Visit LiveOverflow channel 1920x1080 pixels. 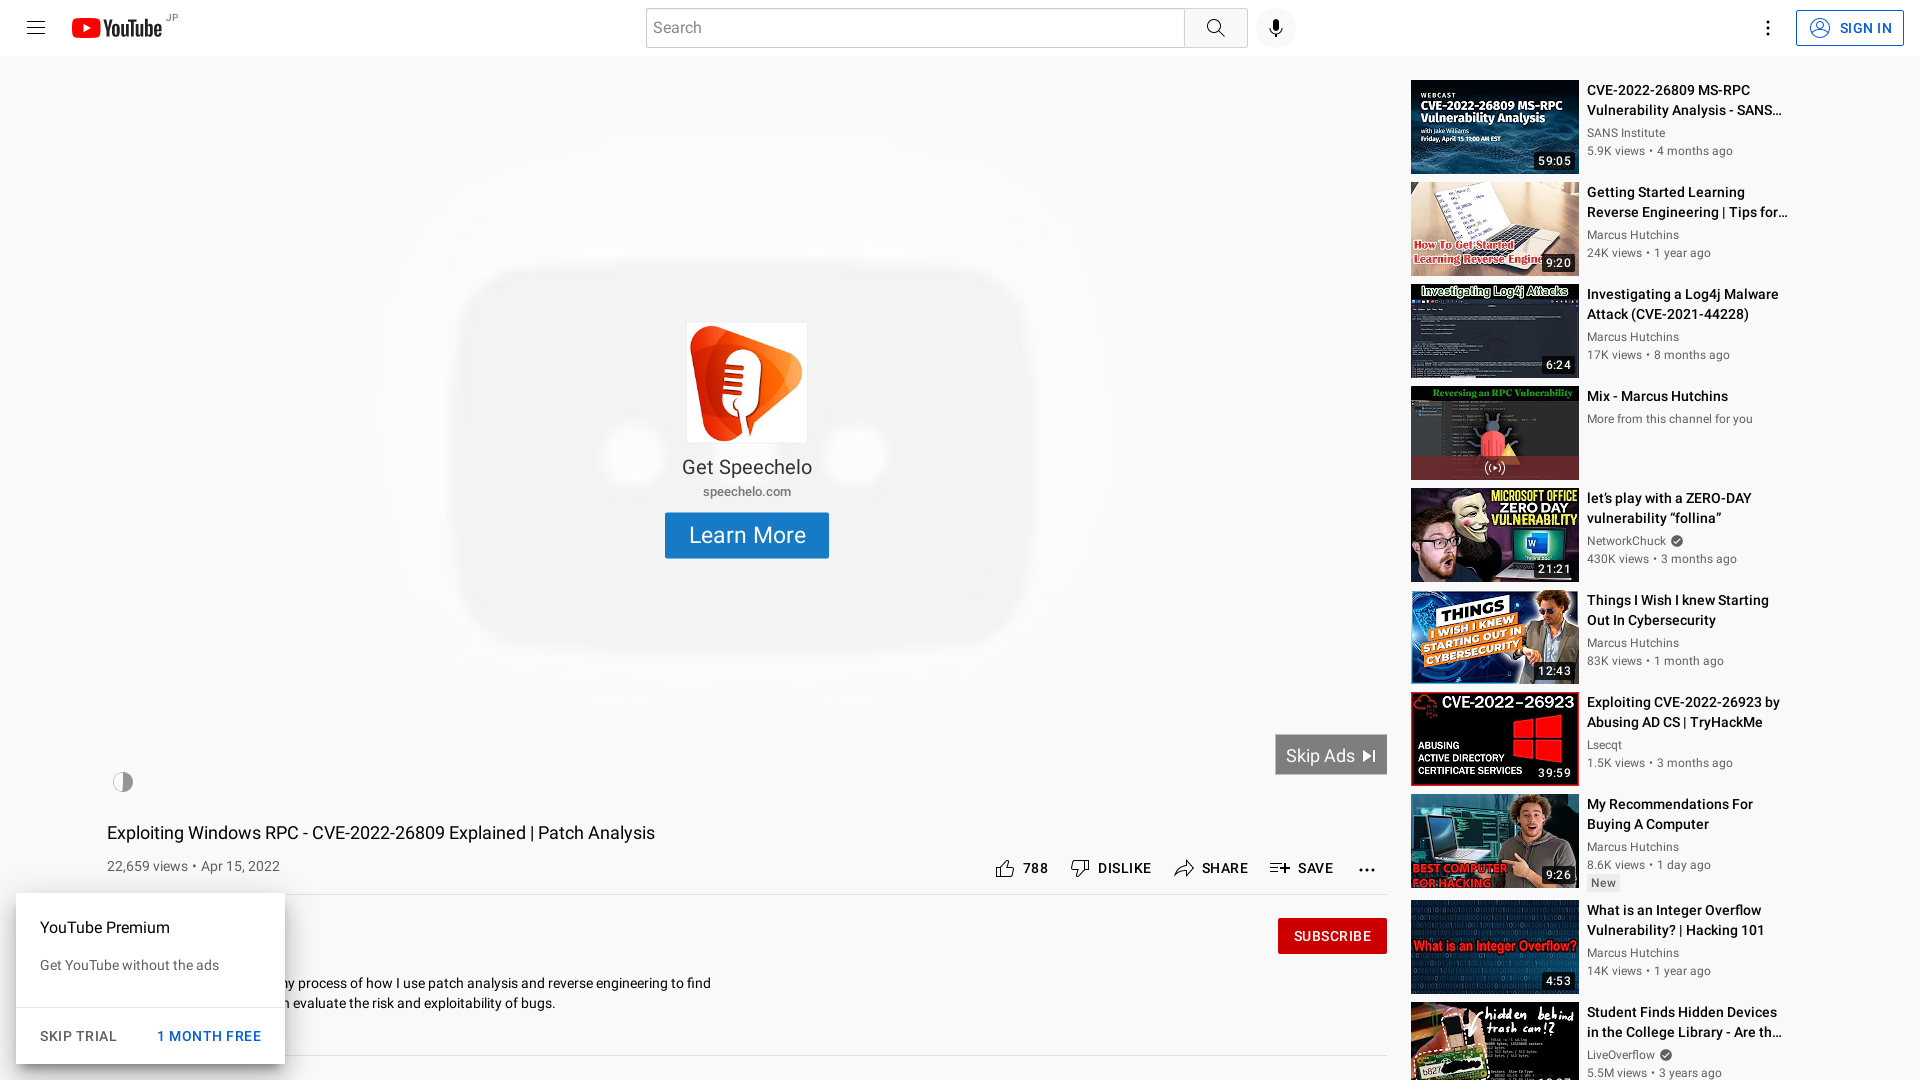tap(1621, 1055)
